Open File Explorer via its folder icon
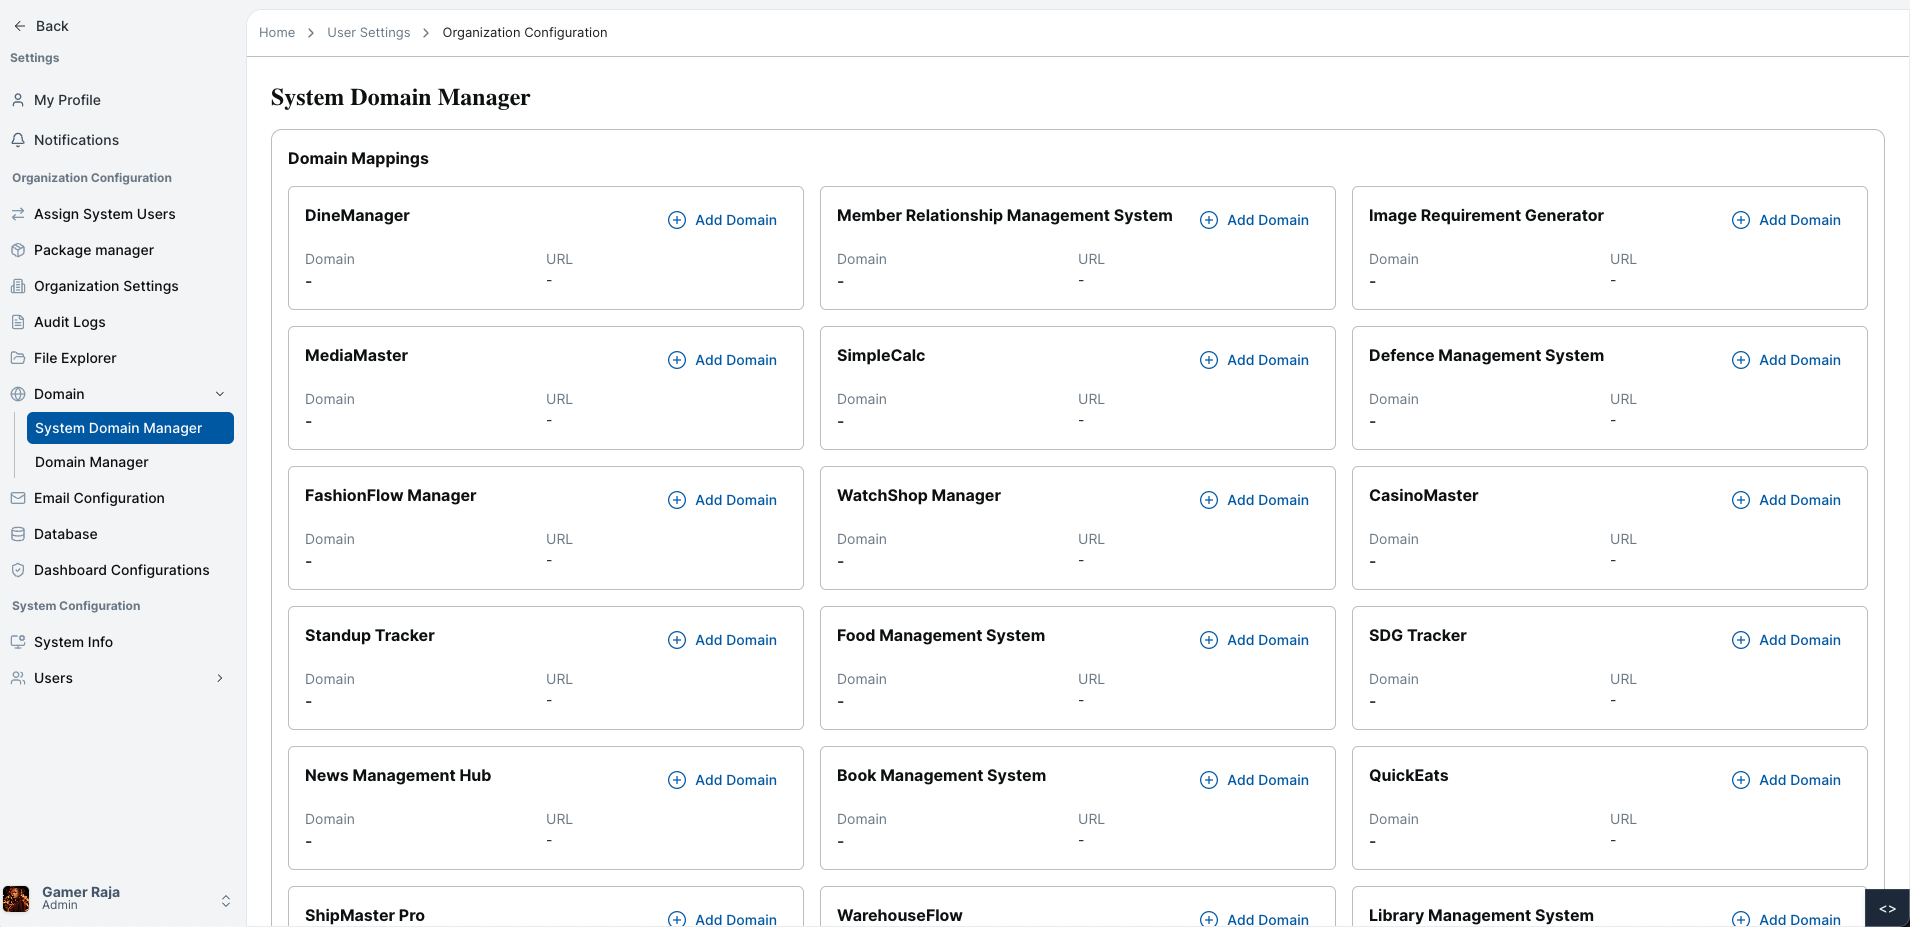 [x=19, y=358]
